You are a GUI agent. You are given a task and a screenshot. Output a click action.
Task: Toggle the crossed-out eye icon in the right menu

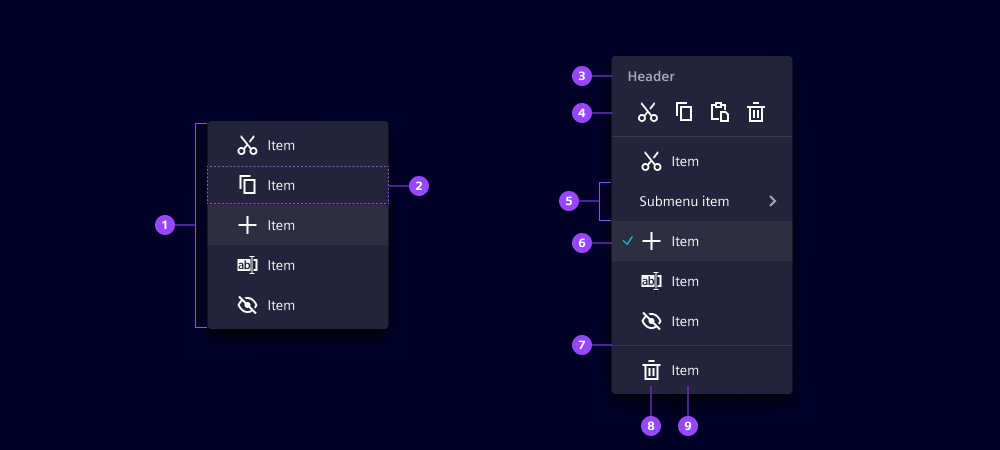[x=651, y=321]
